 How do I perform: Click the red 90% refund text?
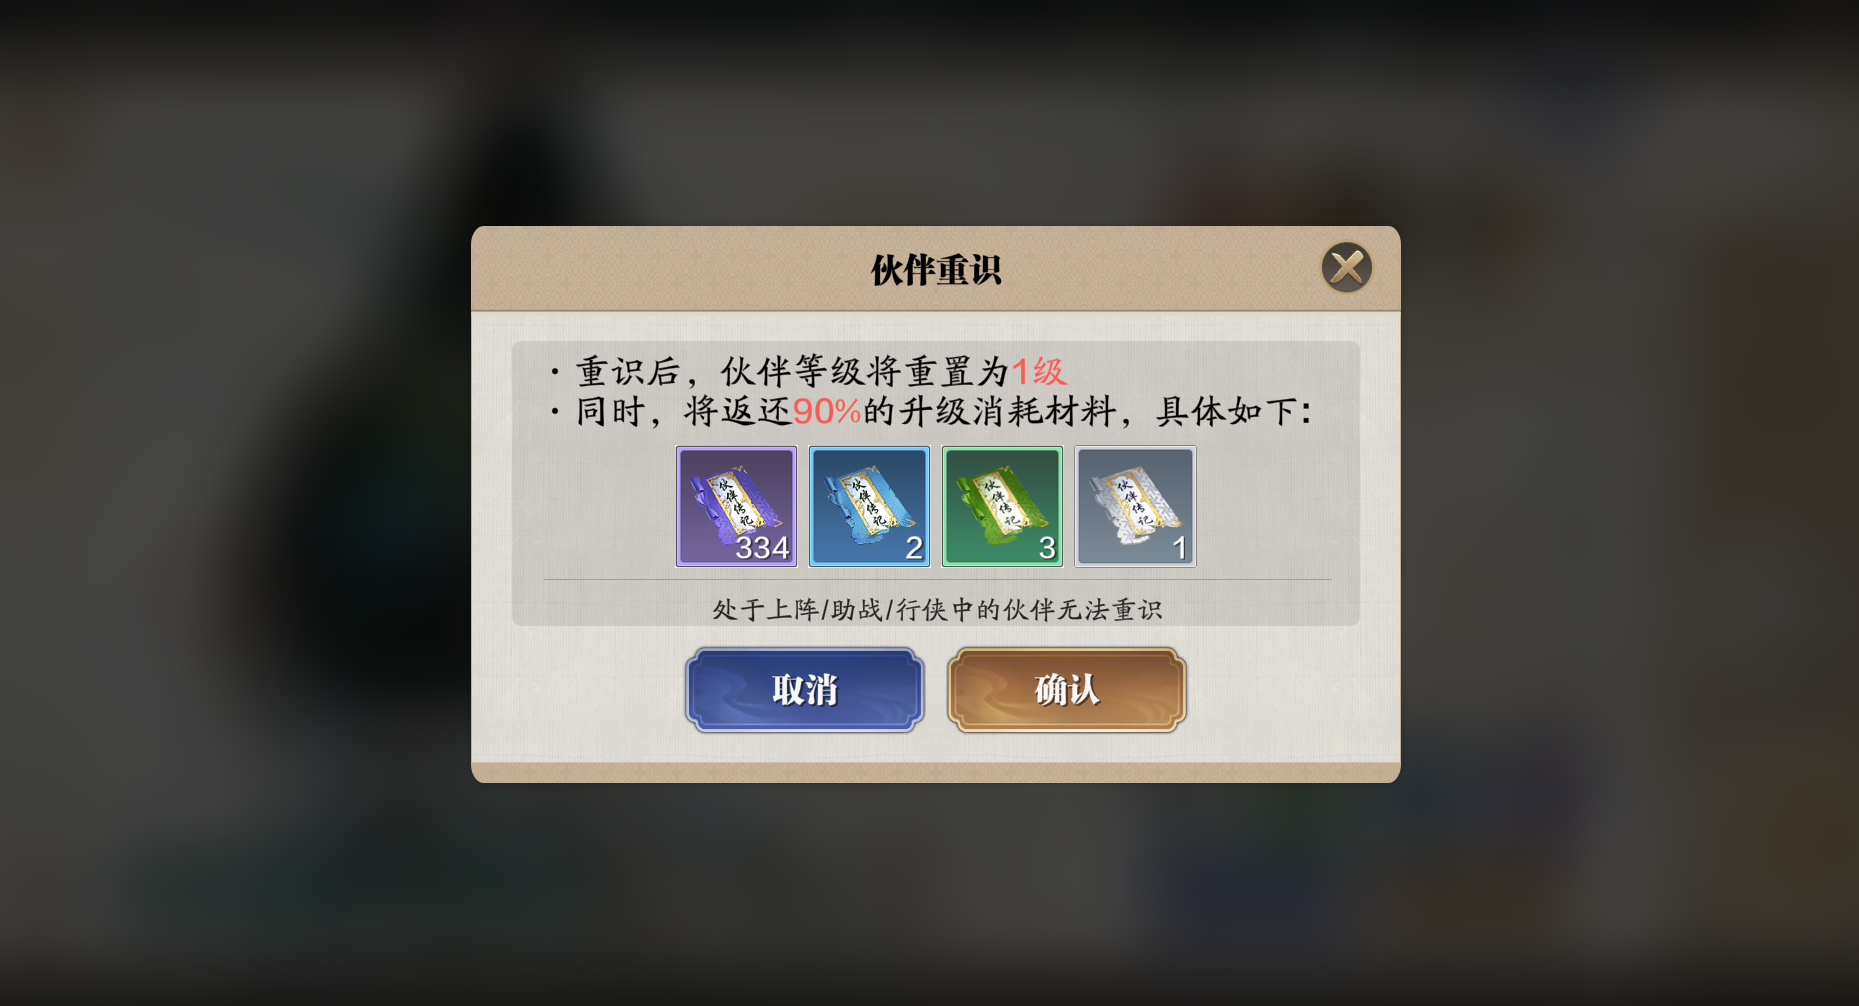point(827,412)
